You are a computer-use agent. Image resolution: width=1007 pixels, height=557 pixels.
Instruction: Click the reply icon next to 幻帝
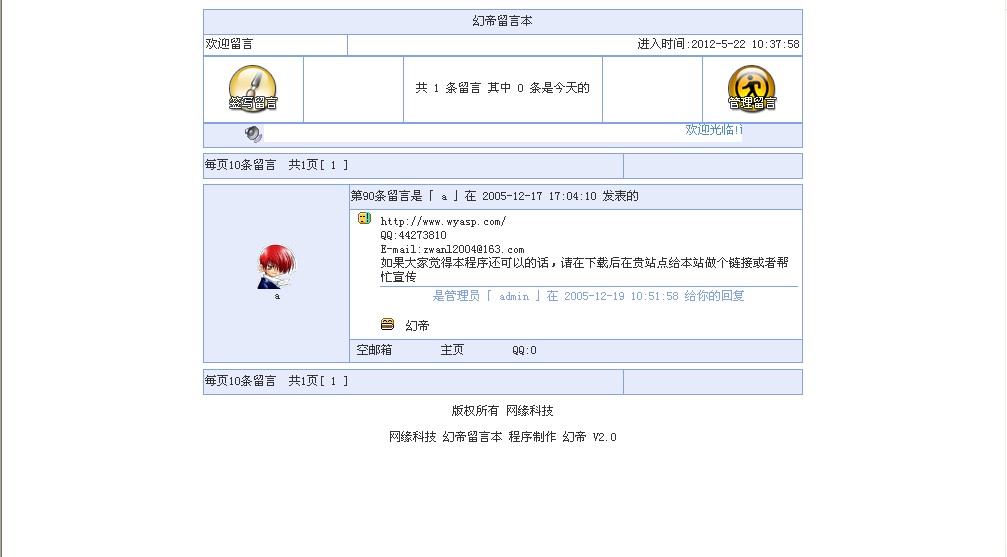[387, 324]
